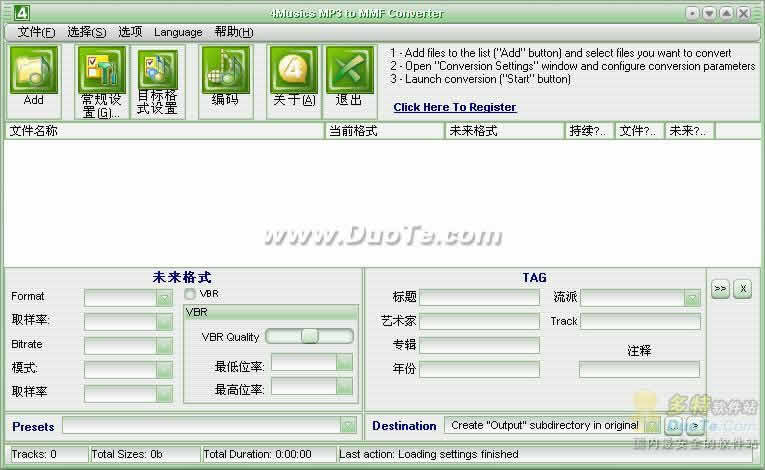The width and height of the screenshot is (765, 470).
Task: Click the VBR group header bar
Action: coord(271,312)
